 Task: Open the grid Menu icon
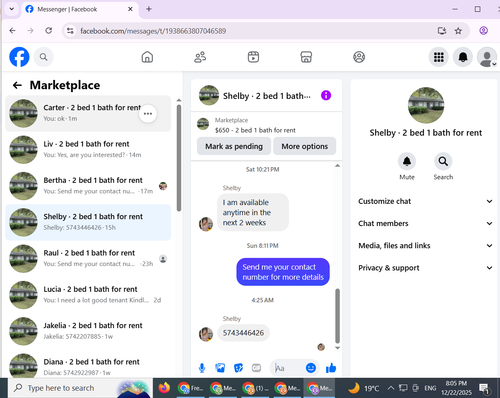point(439,57)
